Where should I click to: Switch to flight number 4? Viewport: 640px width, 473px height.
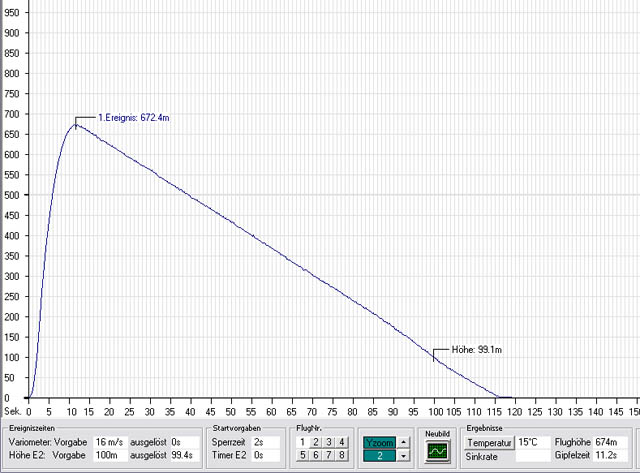341,442
